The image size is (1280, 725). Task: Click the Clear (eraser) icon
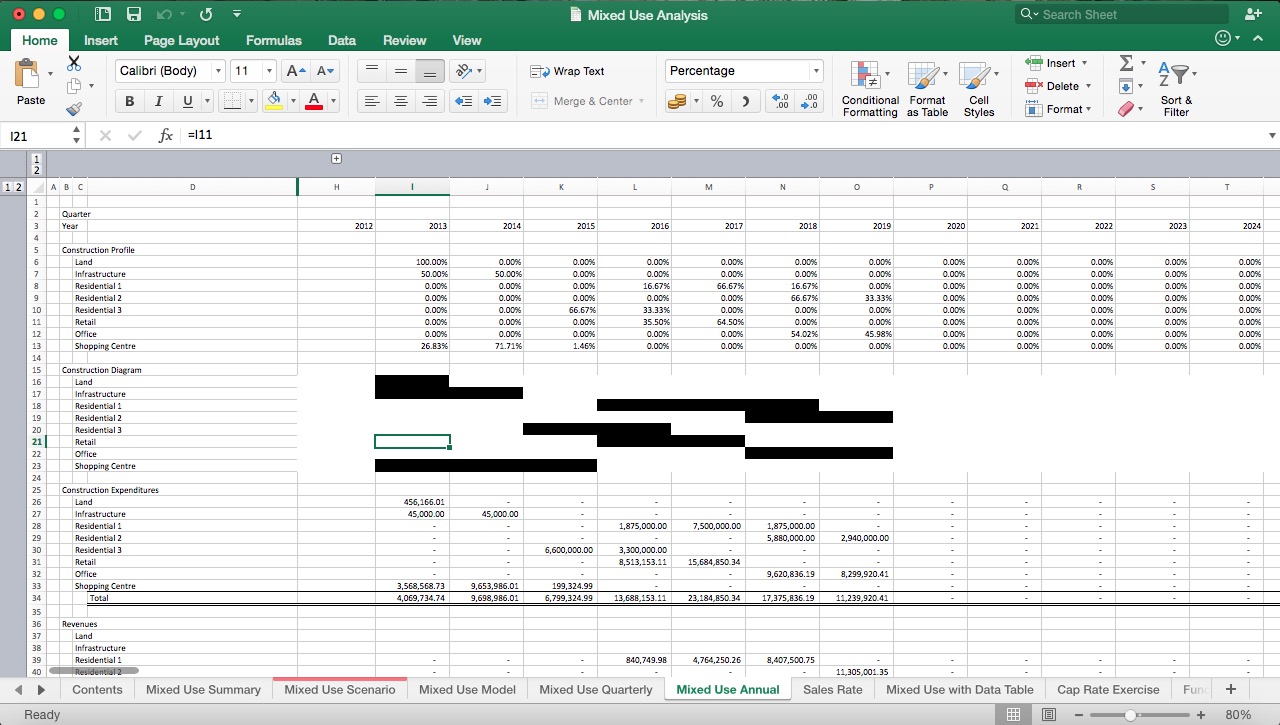click(x=1125, y=109)
